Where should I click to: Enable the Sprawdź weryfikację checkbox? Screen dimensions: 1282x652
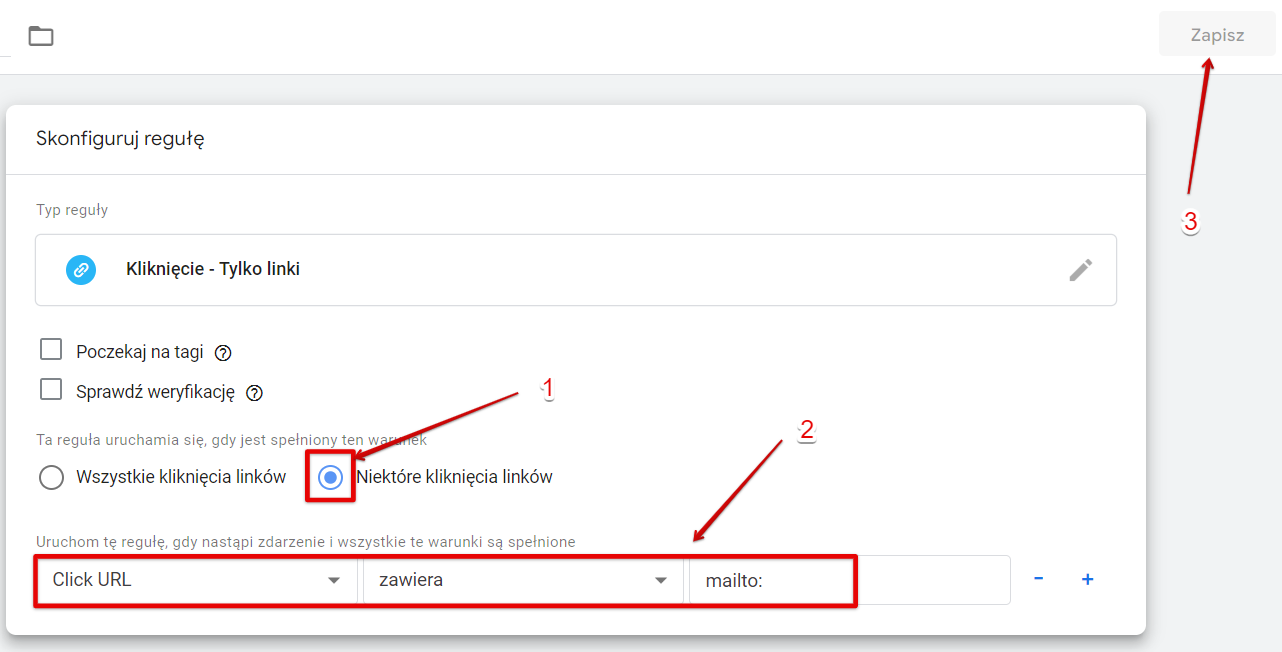(x=51, y=390)
